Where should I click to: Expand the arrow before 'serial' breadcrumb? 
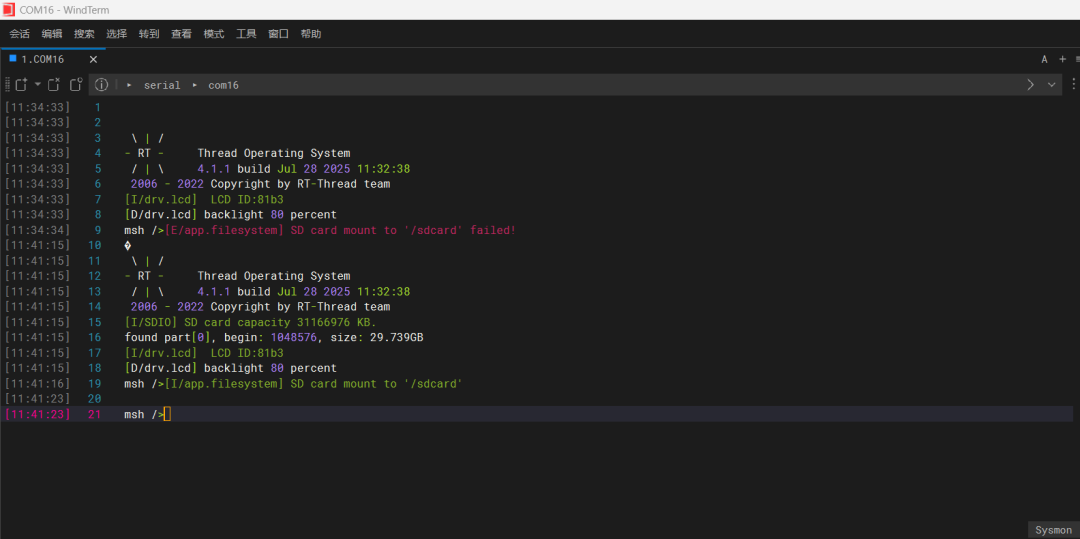click(x=129, y=85)
